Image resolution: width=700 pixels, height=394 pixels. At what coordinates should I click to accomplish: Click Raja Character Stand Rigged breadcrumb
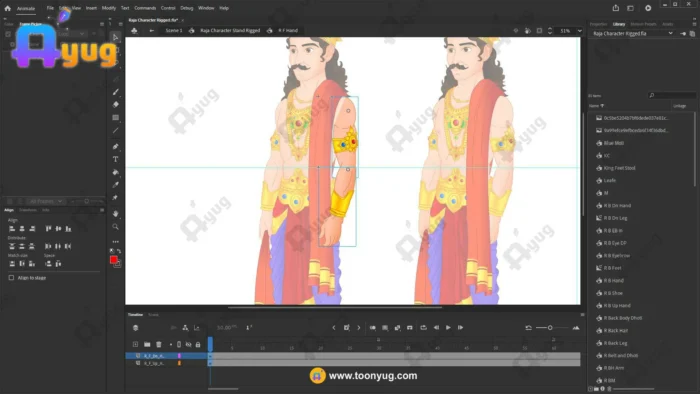[230, 30]
